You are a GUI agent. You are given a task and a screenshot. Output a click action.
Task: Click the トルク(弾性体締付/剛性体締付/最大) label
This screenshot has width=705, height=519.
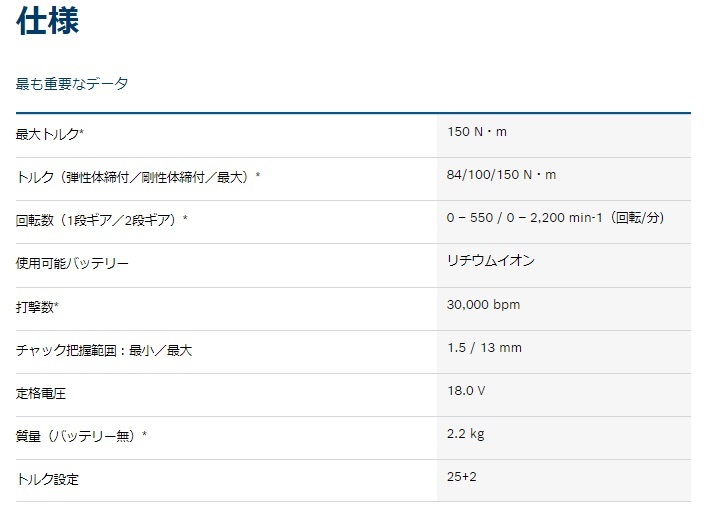tap(138, 177)
